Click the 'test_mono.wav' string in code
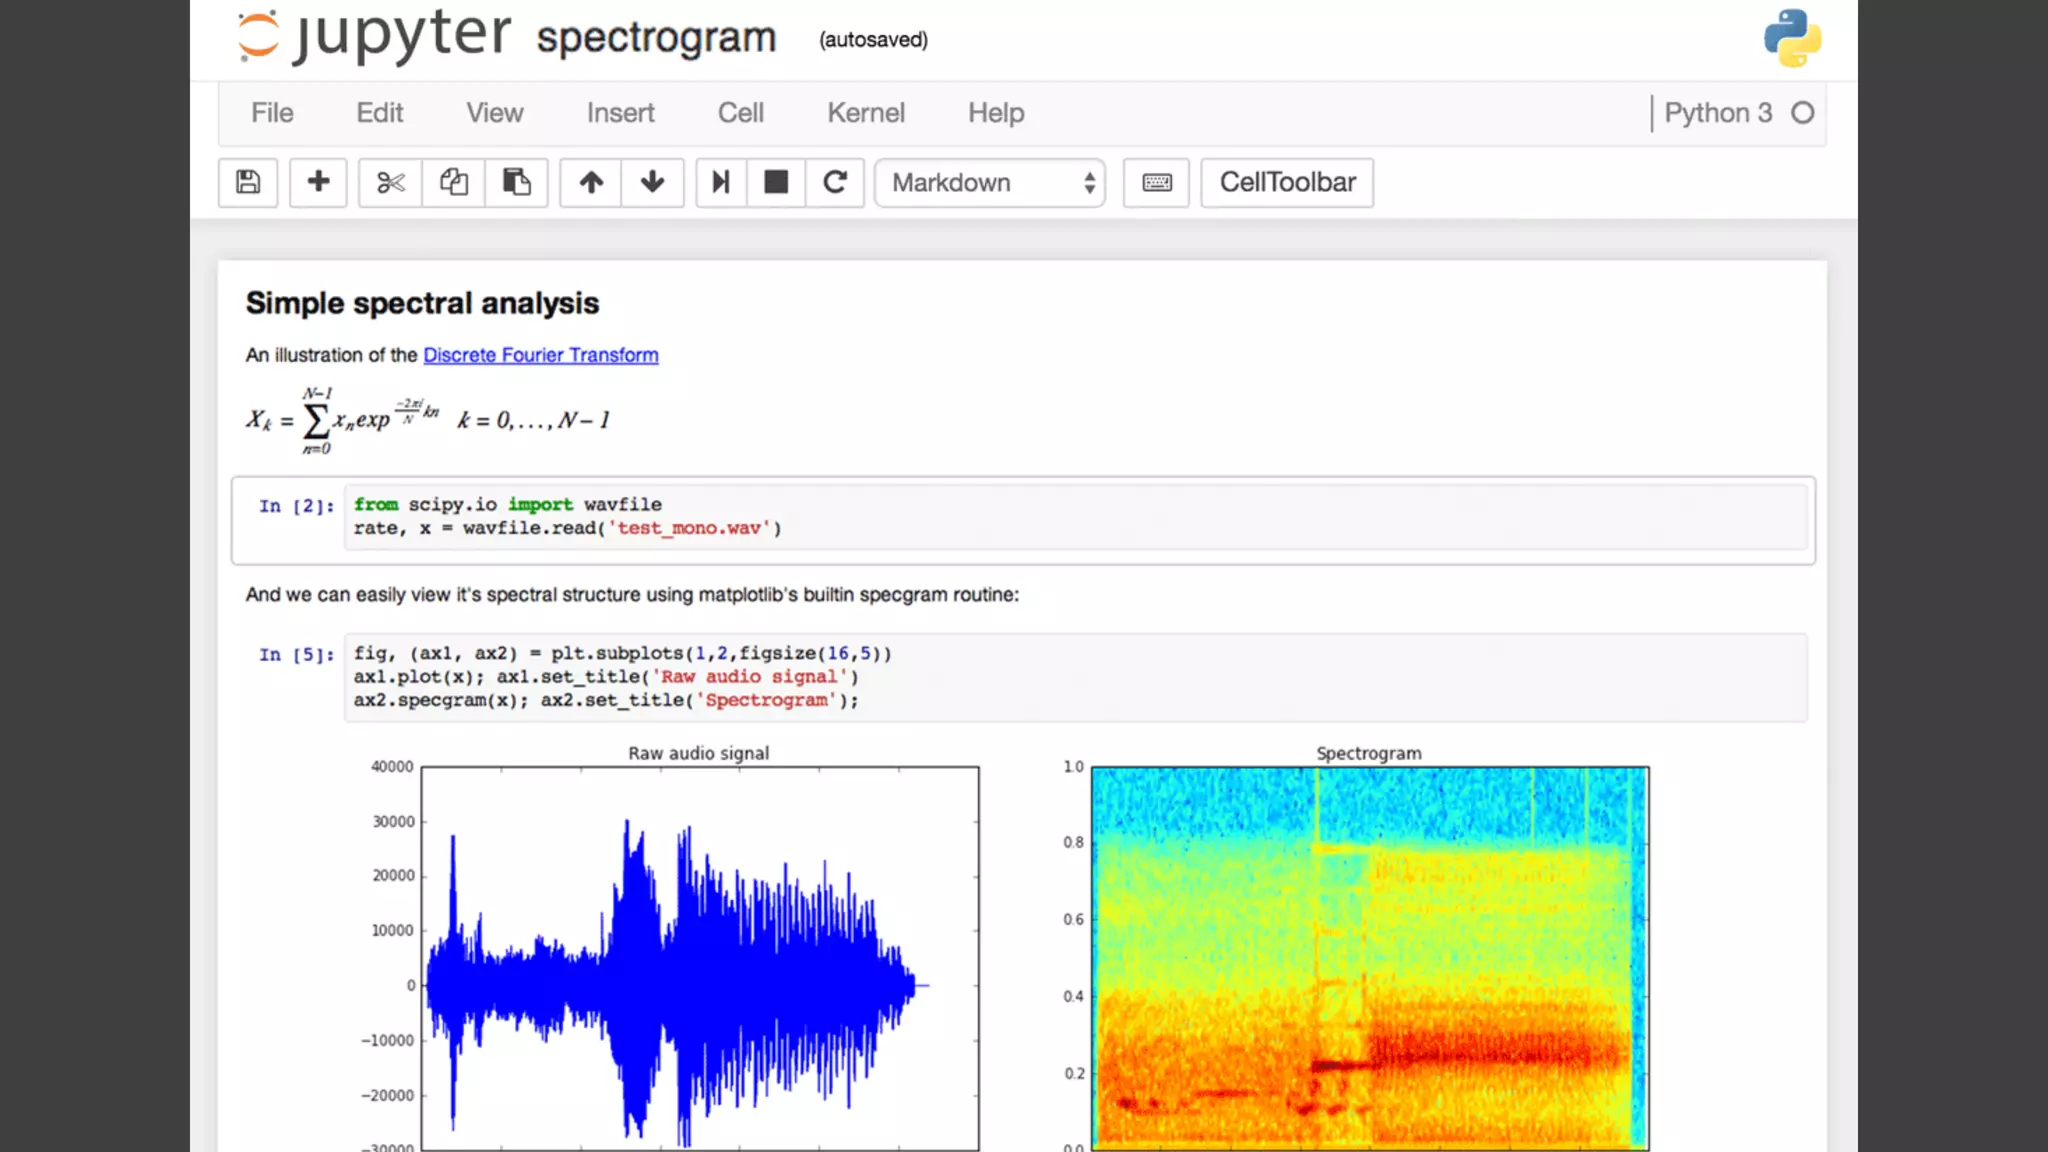This screenshot has height=1152, width=2048. (689, 528)
